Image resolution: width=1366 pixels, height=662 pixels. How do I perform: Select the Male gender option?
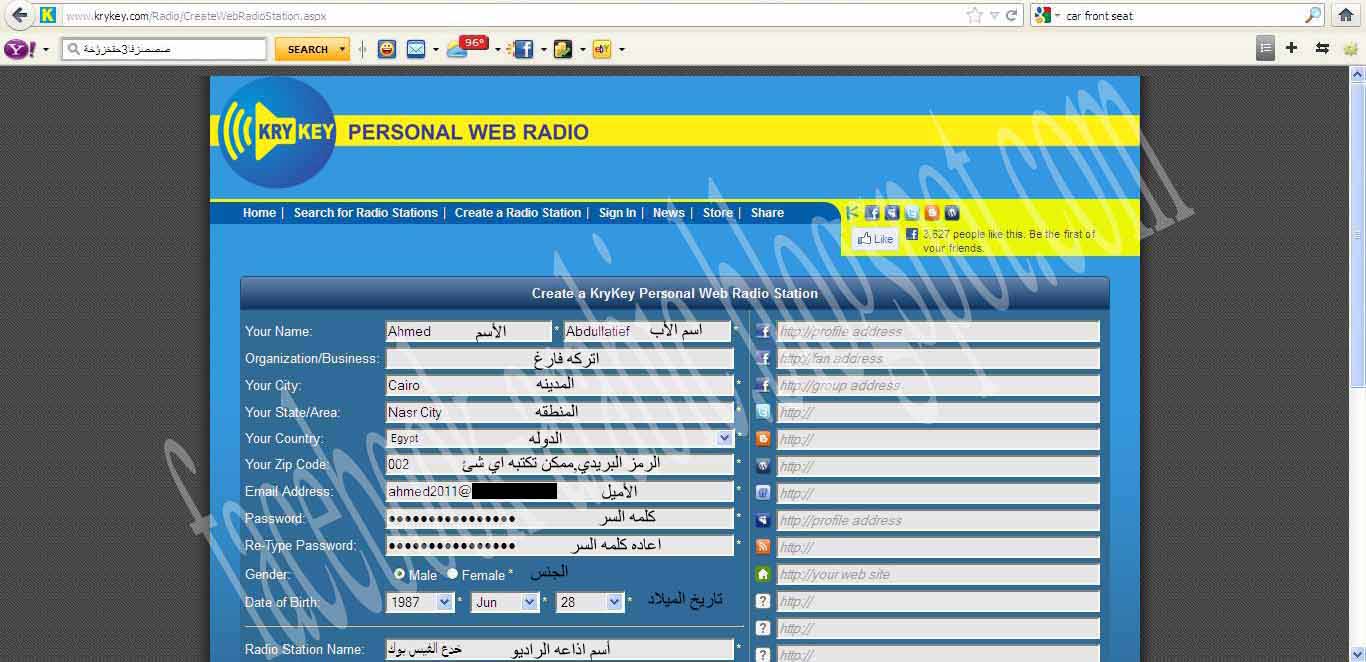(x=400, y=574)
